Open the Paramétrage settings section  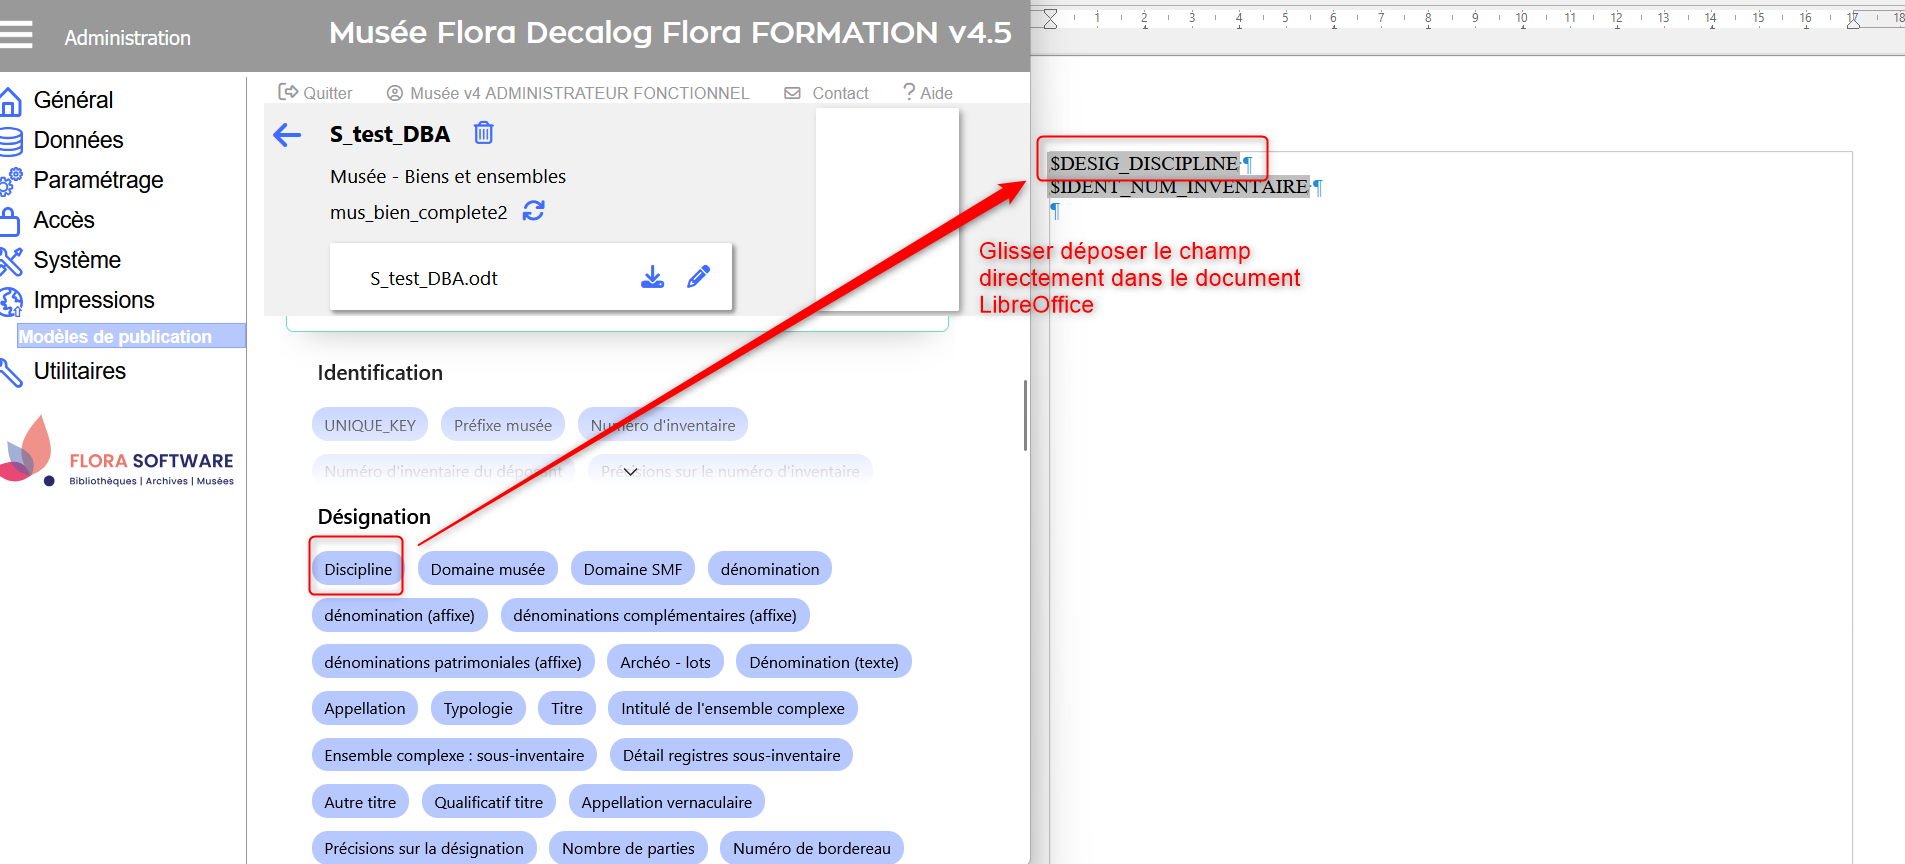point(97,180)
